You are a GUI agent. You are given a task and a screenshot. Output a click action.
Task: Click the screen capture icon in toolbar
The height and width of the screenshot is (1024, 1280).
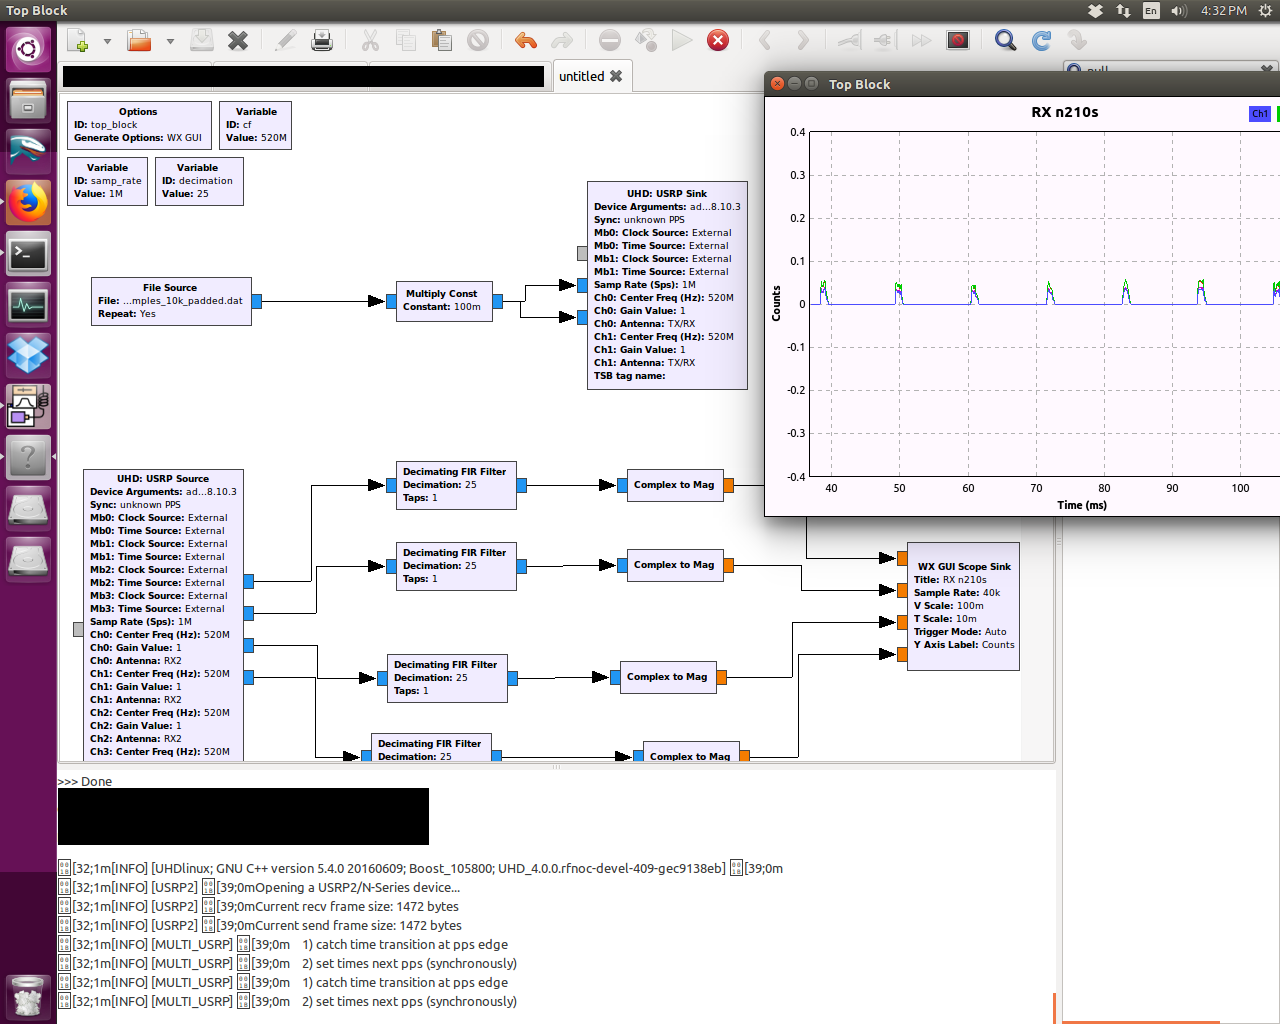tap(958, 41)
